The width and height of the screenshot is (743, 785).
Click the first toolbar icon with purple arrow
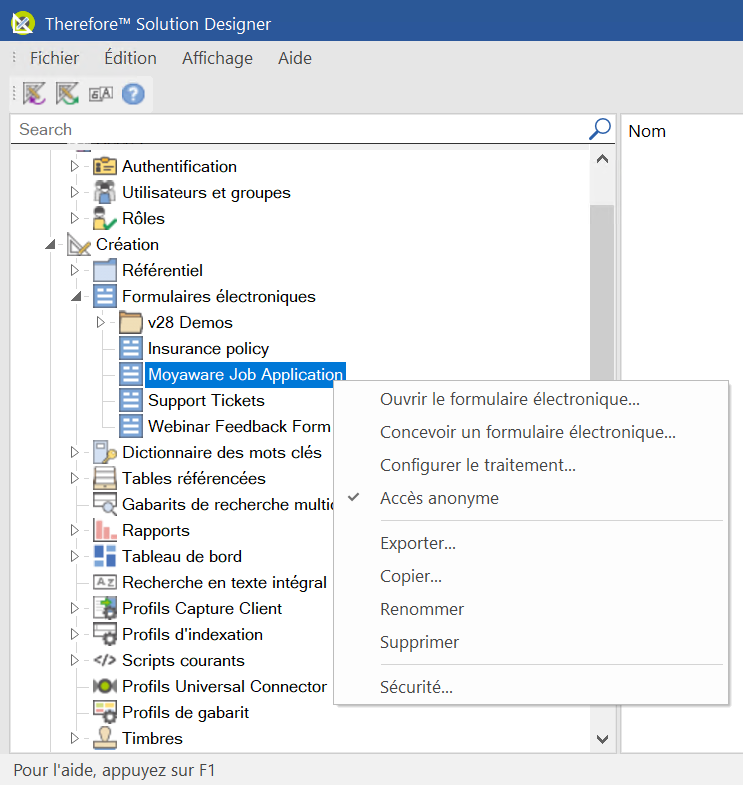pyautogui.click(x=35, y=94)
